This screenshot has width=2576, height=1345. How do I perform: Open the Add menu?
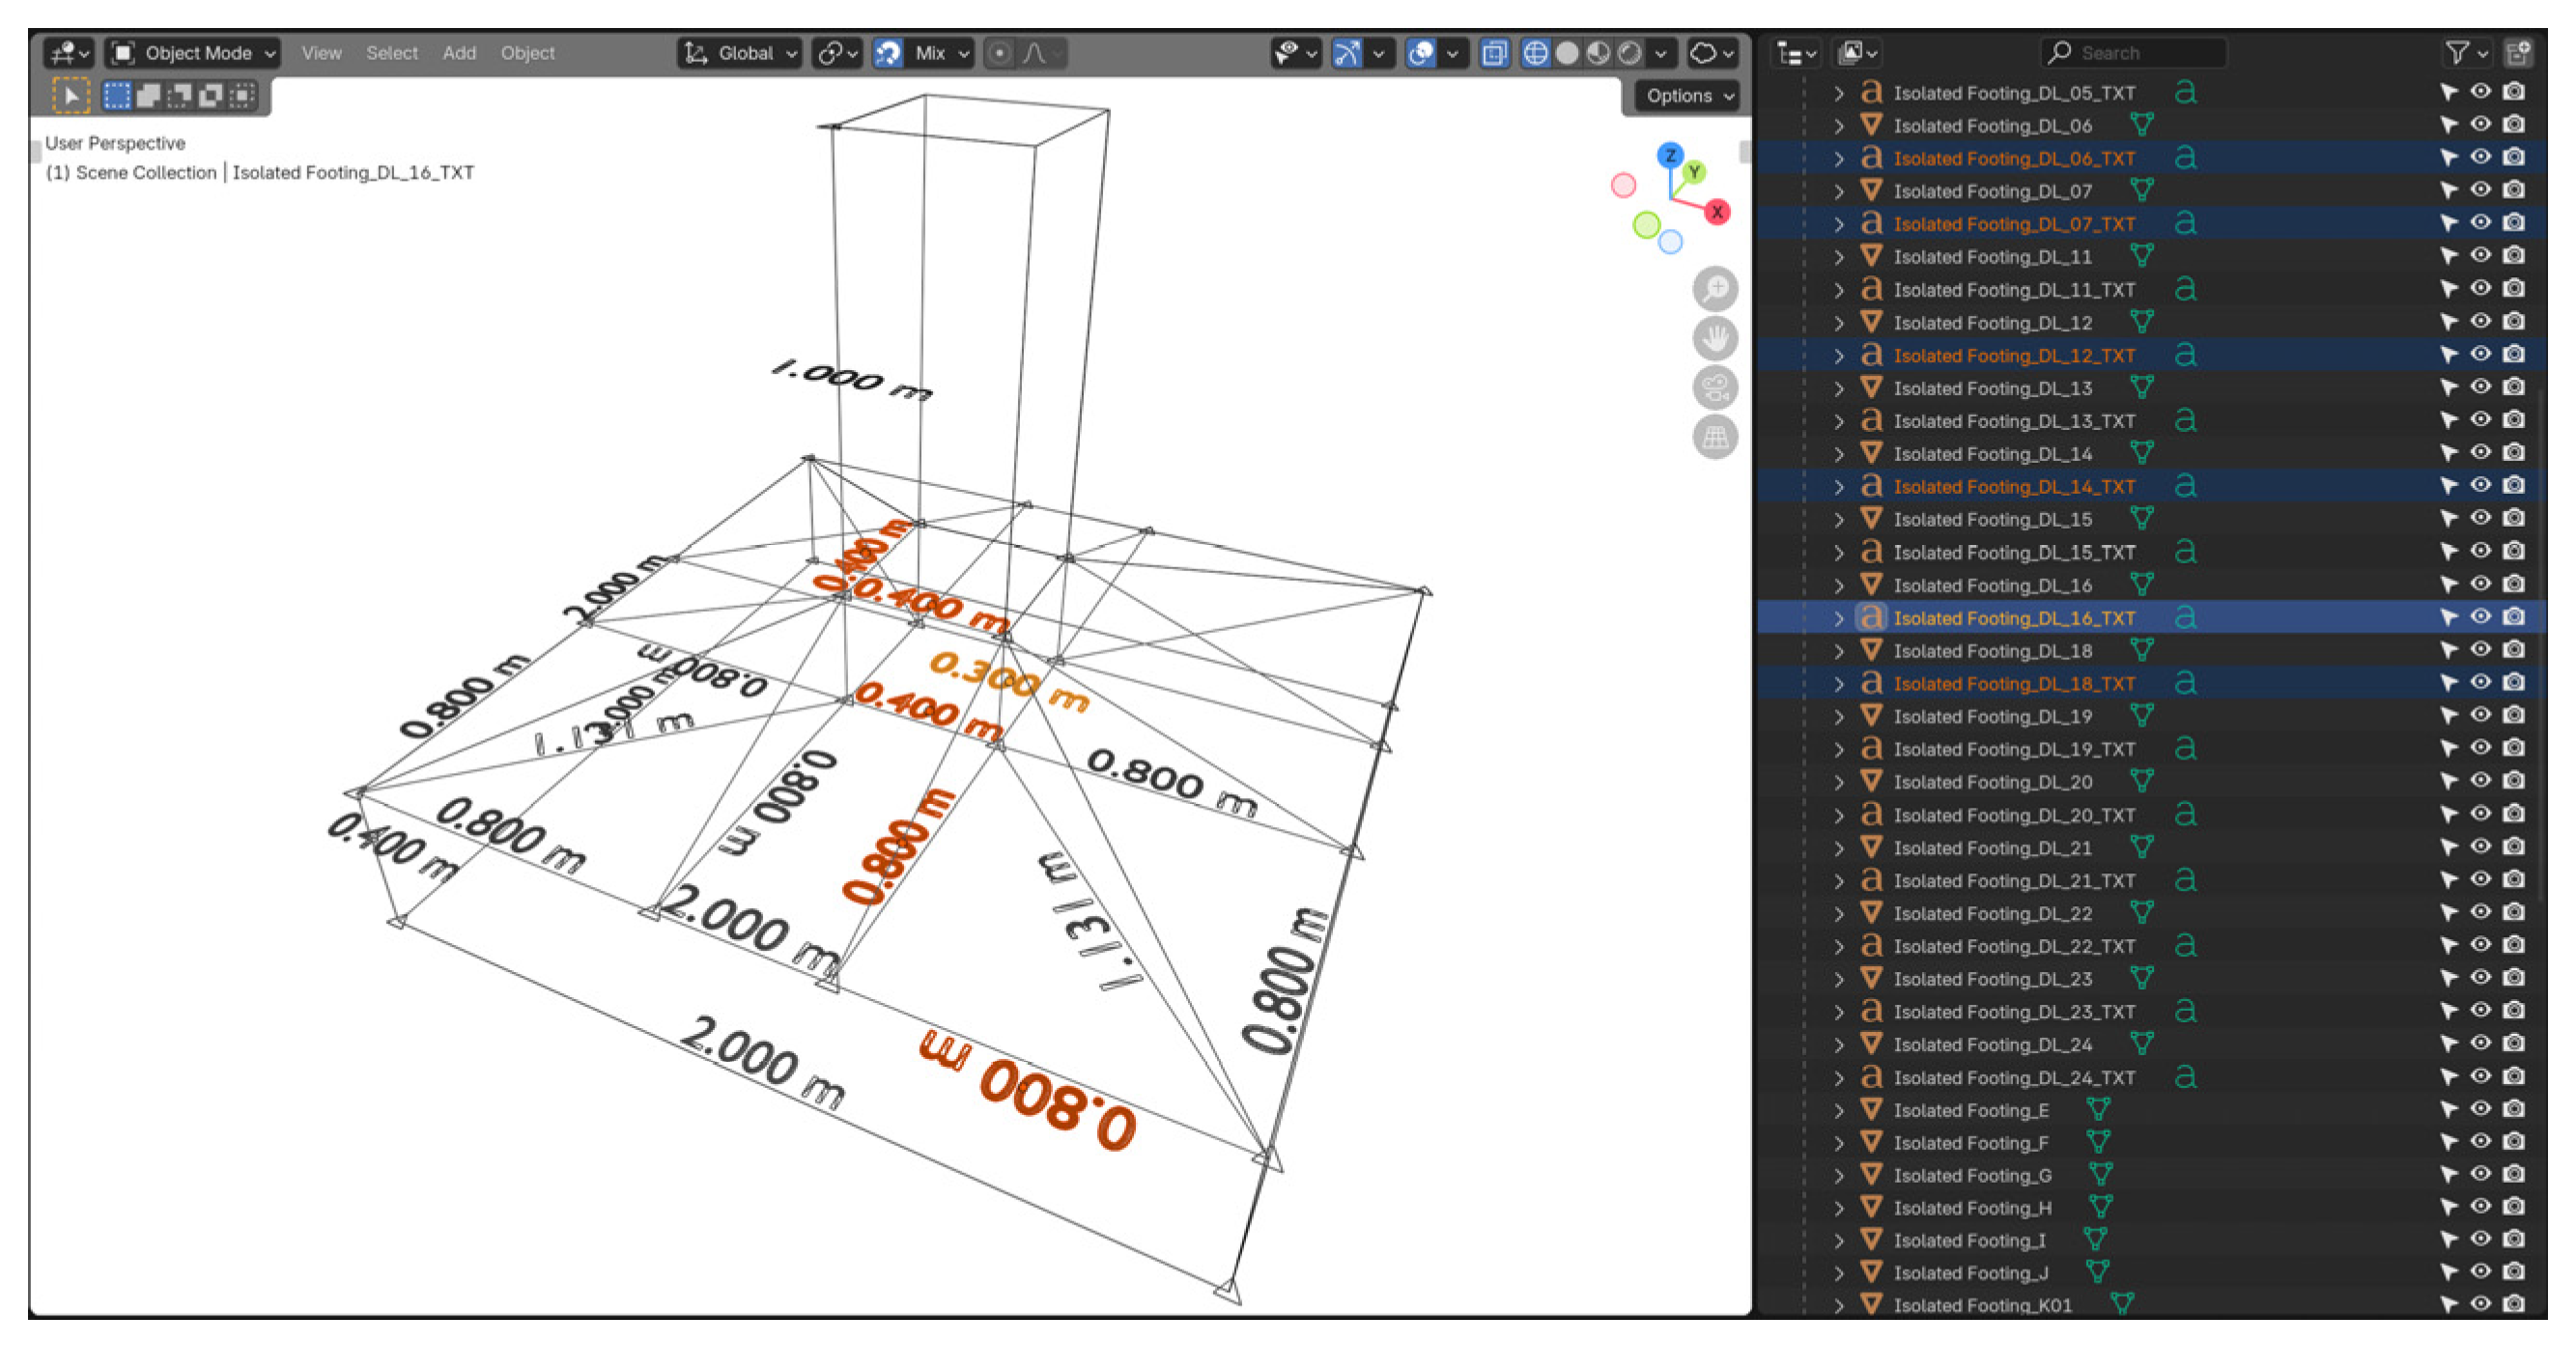[459, 53]
